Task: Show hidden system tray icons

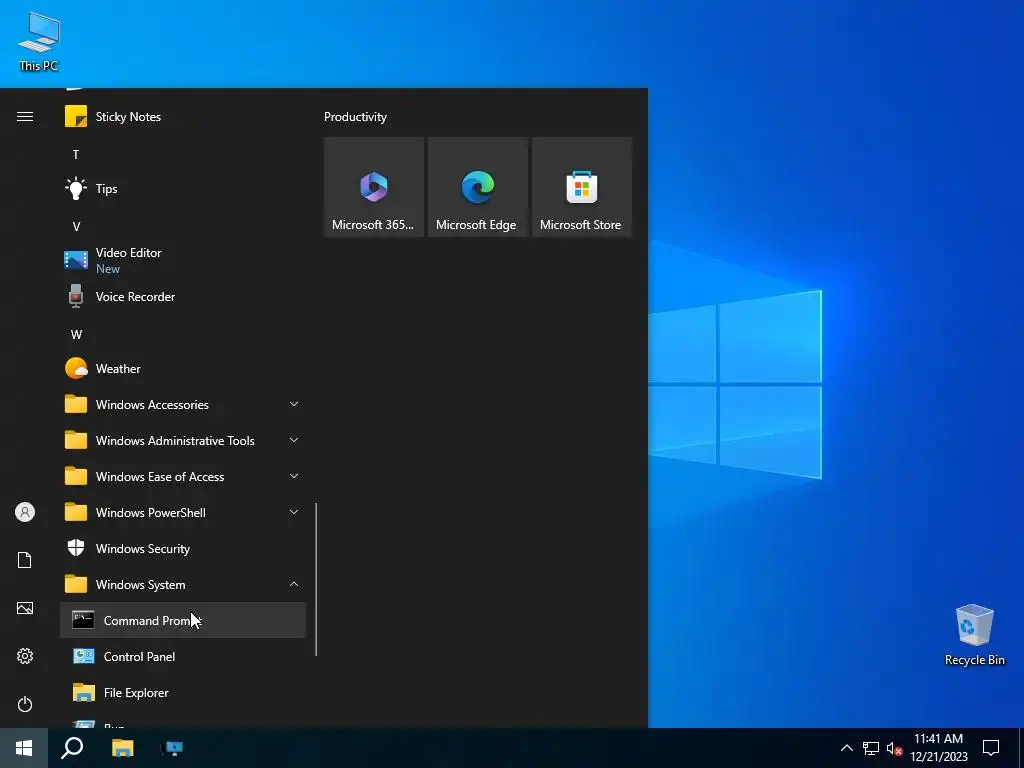Action: pyautogui.click(x=846, y=748)
